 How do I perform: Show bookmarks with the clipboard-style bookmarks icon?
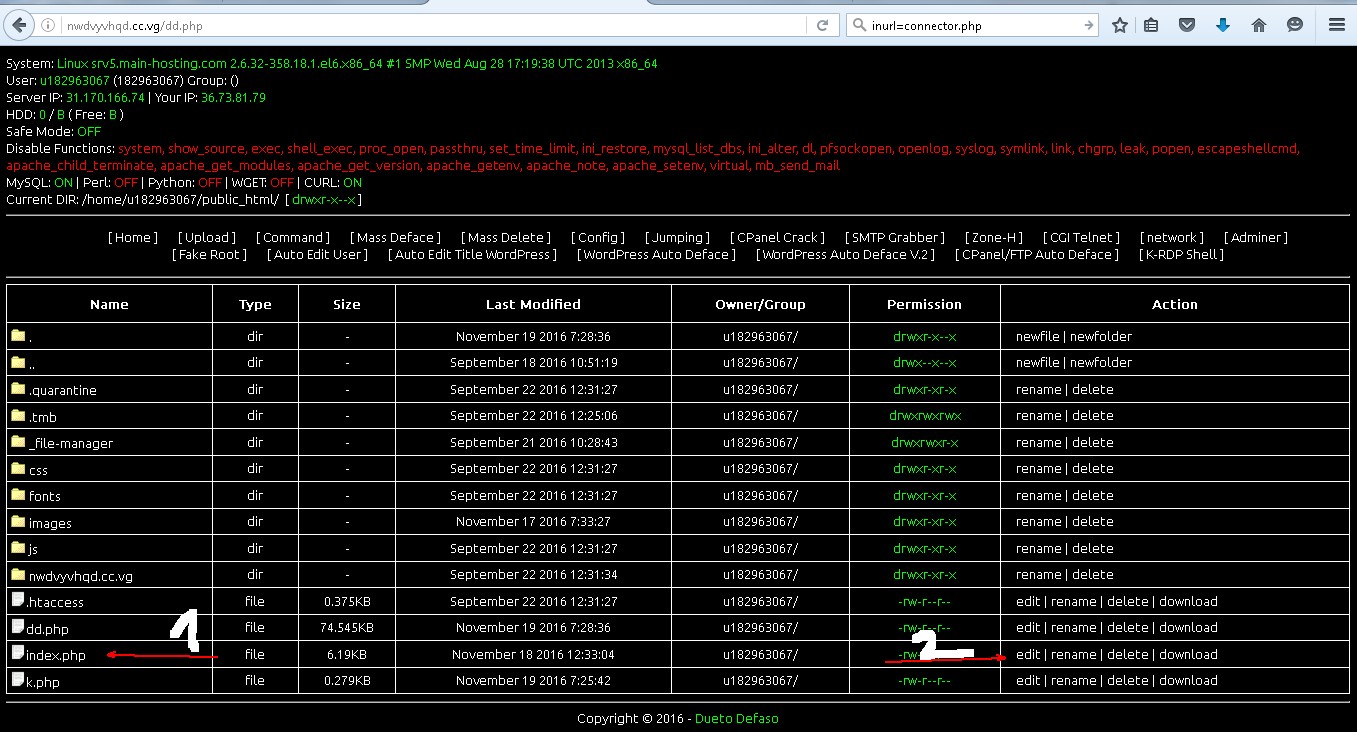pos(1152,25)
